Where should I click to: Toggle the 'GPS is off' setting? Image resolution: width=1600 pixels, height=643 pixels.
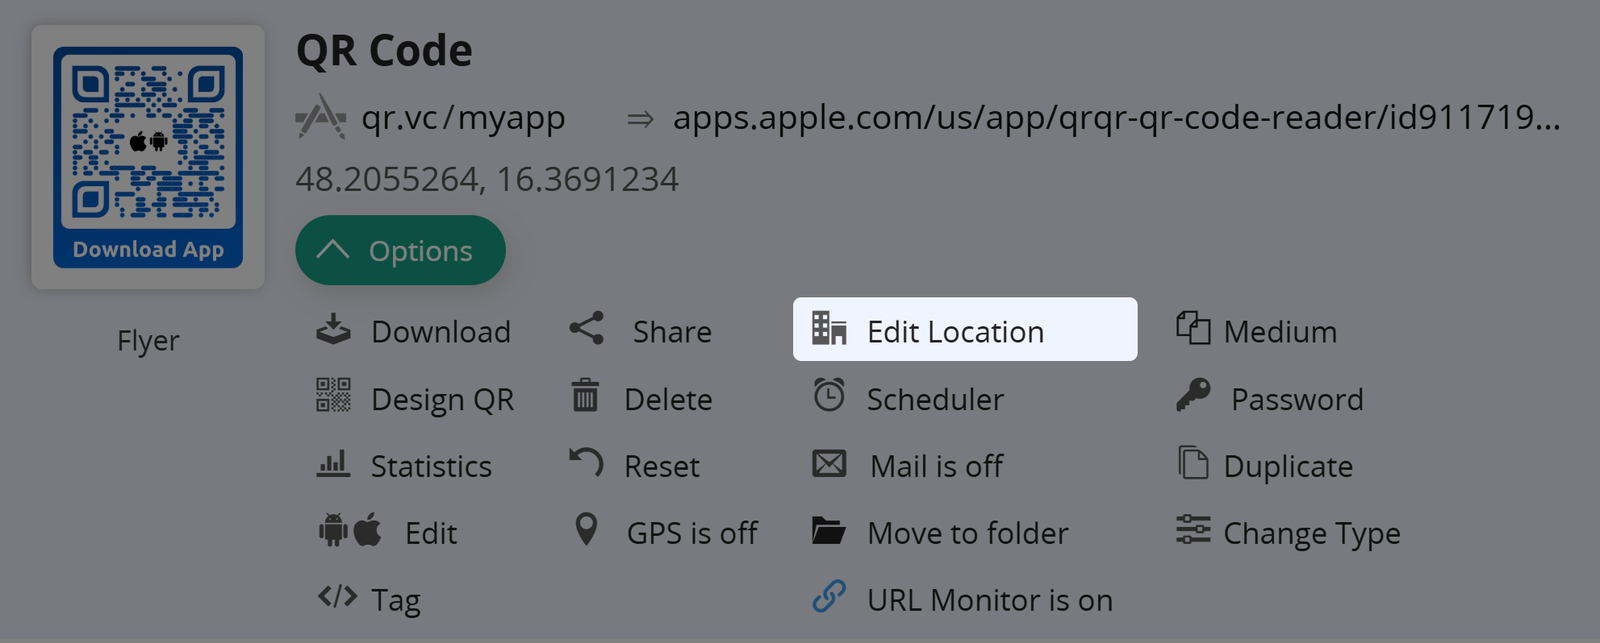691,533
